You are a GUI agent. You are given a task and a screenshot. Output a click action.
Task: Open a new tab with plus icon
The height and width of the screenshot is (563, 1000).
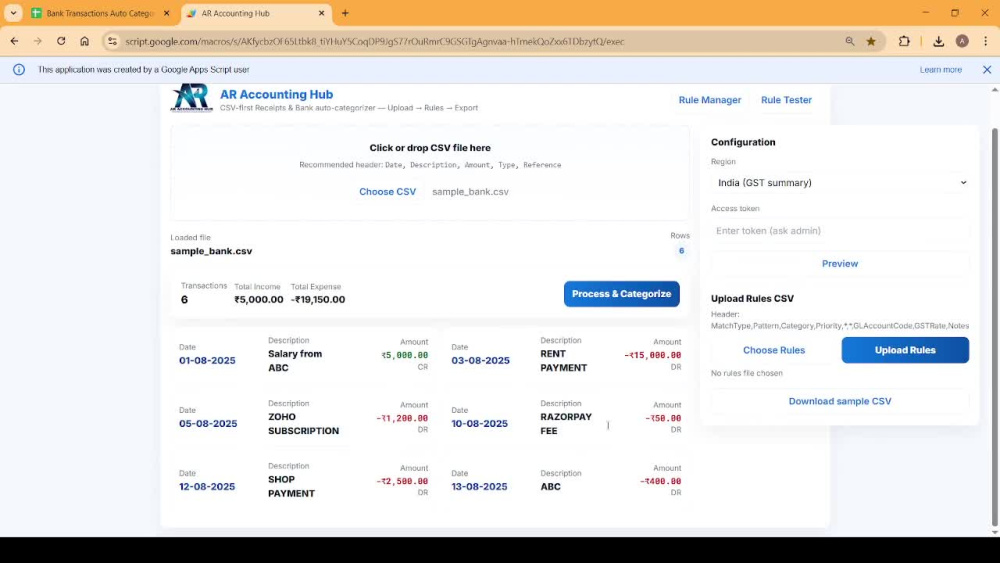(x=345, y=13)
